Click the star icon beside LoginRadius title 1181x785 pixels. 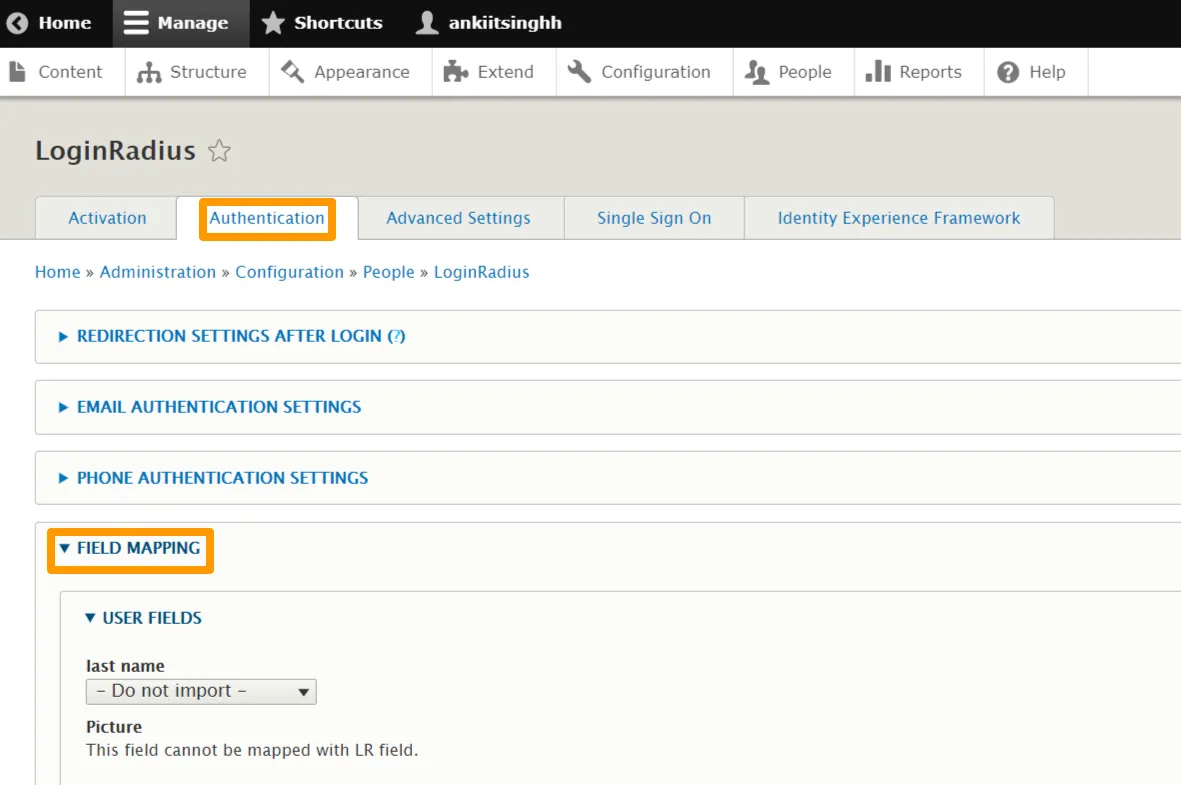(x=219, y=152)
